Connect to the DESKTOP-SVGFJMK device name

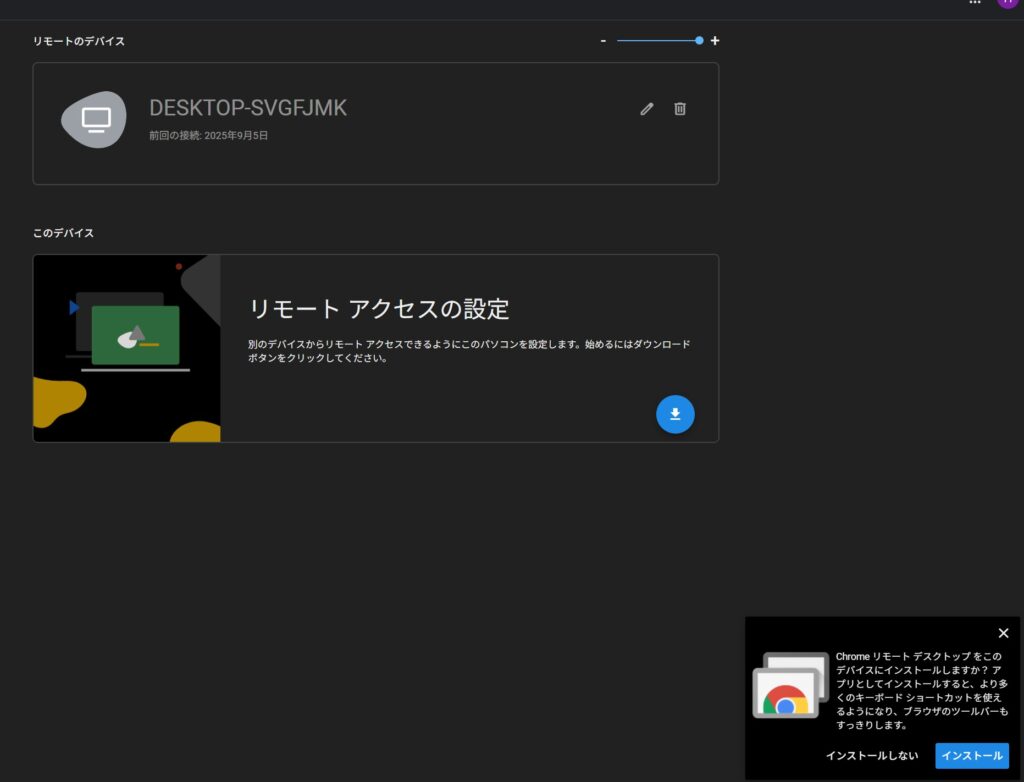pyautogui.click(x=248, y=108)
